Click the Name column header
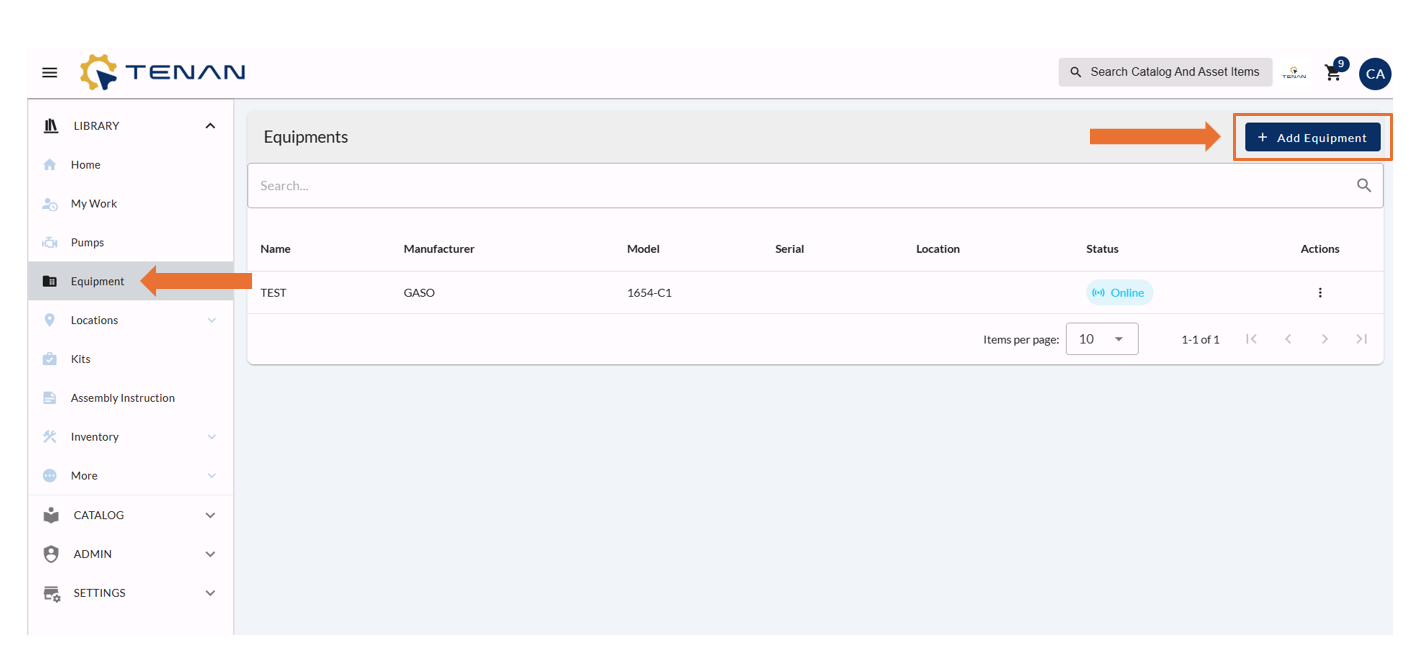1421x671 pixels. tap(275, 249)
